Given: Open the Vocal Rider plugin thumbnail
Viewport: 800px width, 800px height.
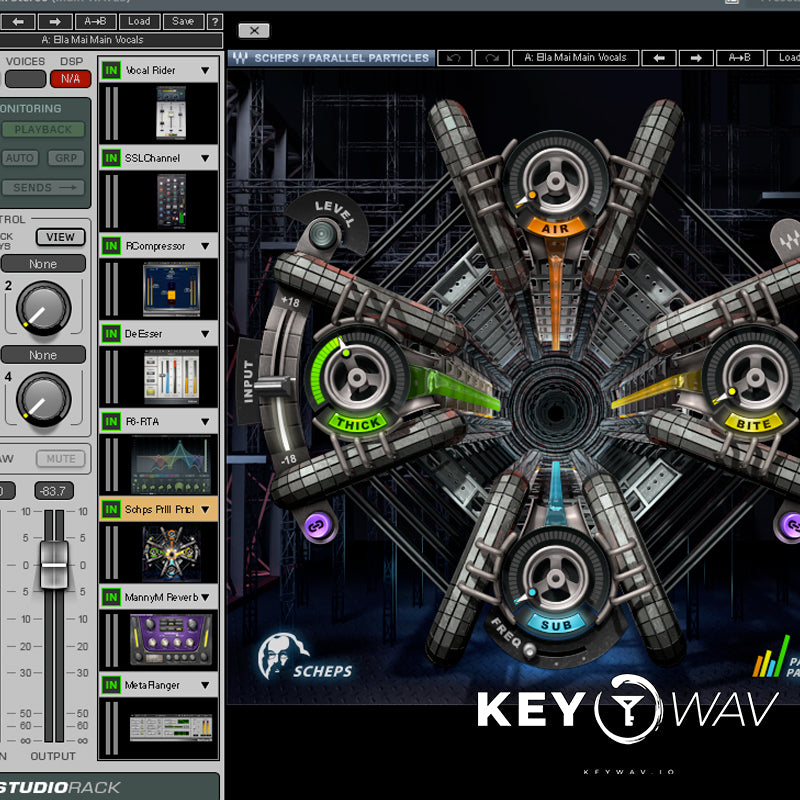Looking at the screenshot, I should [x=171, y=113].
